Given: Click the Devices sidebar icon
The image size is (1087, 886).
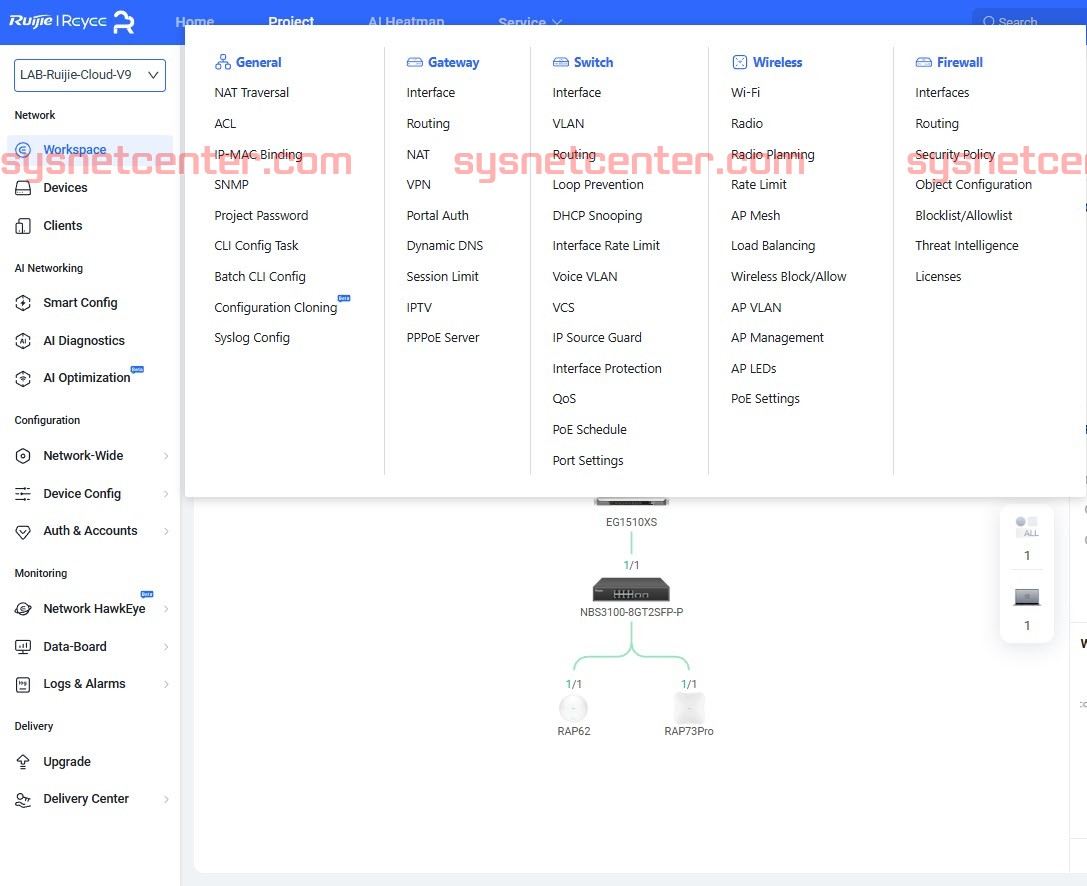Looking at the screenshot, I should 23,188.
